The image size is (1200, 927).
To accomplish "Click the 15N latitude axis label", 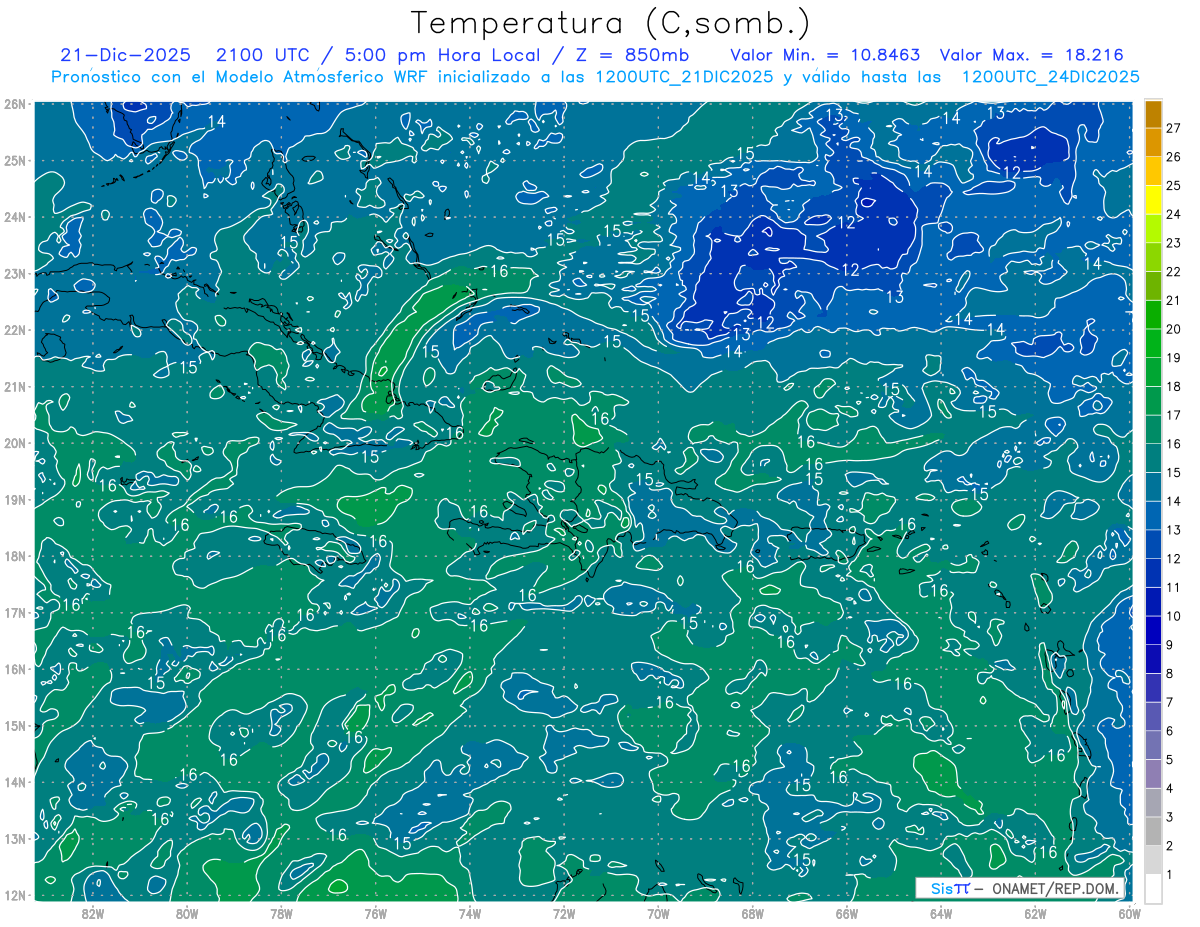I will (15, 725).
